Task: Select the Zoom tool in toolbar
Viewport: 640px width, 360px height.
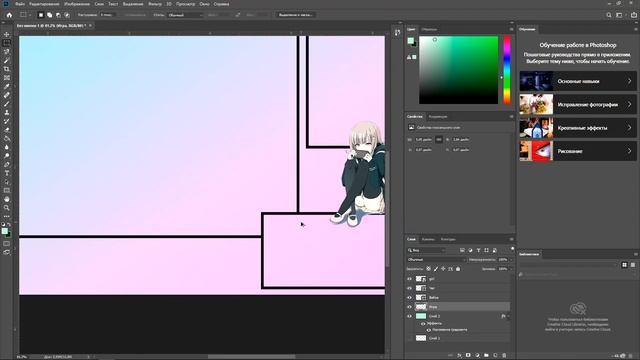Action: 7,208
